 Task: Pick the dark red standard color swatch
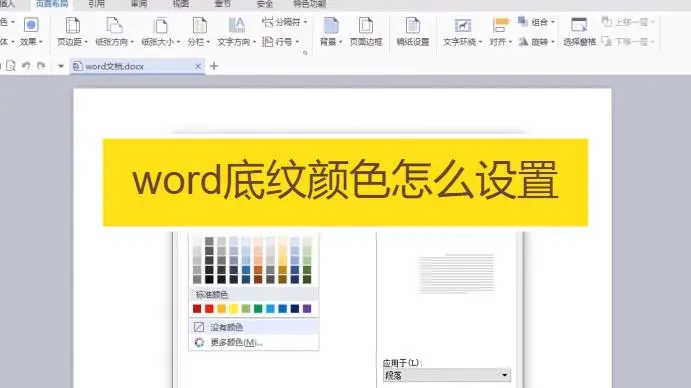click(197, 309)
